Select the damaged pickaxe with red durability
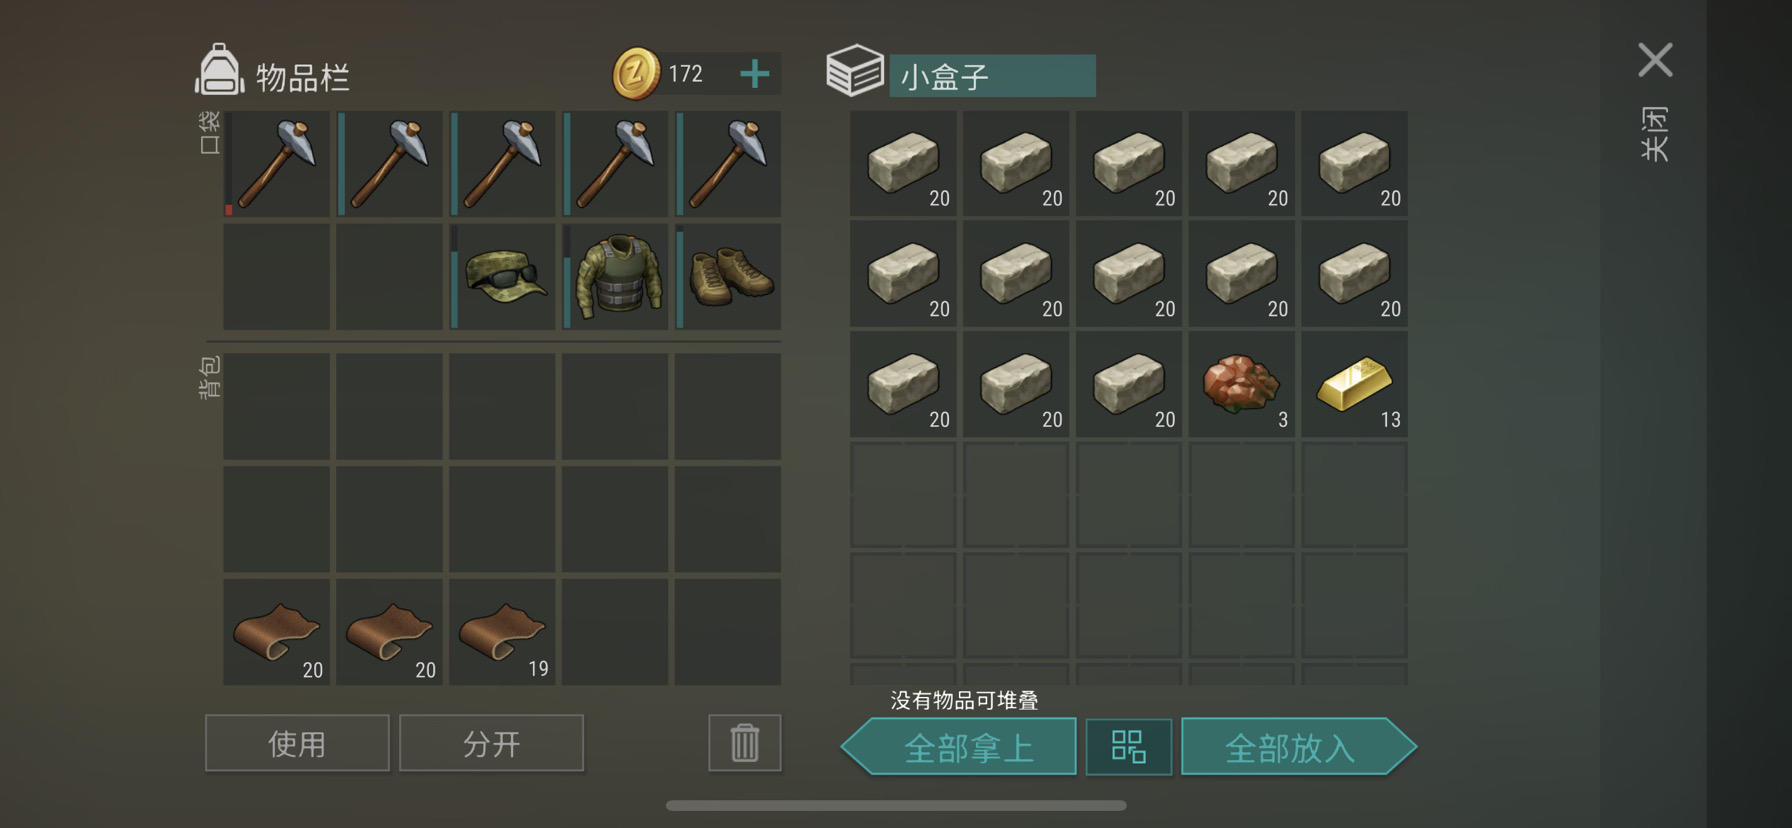Screen dimensions: 1792x828 [x=276, y=164]
